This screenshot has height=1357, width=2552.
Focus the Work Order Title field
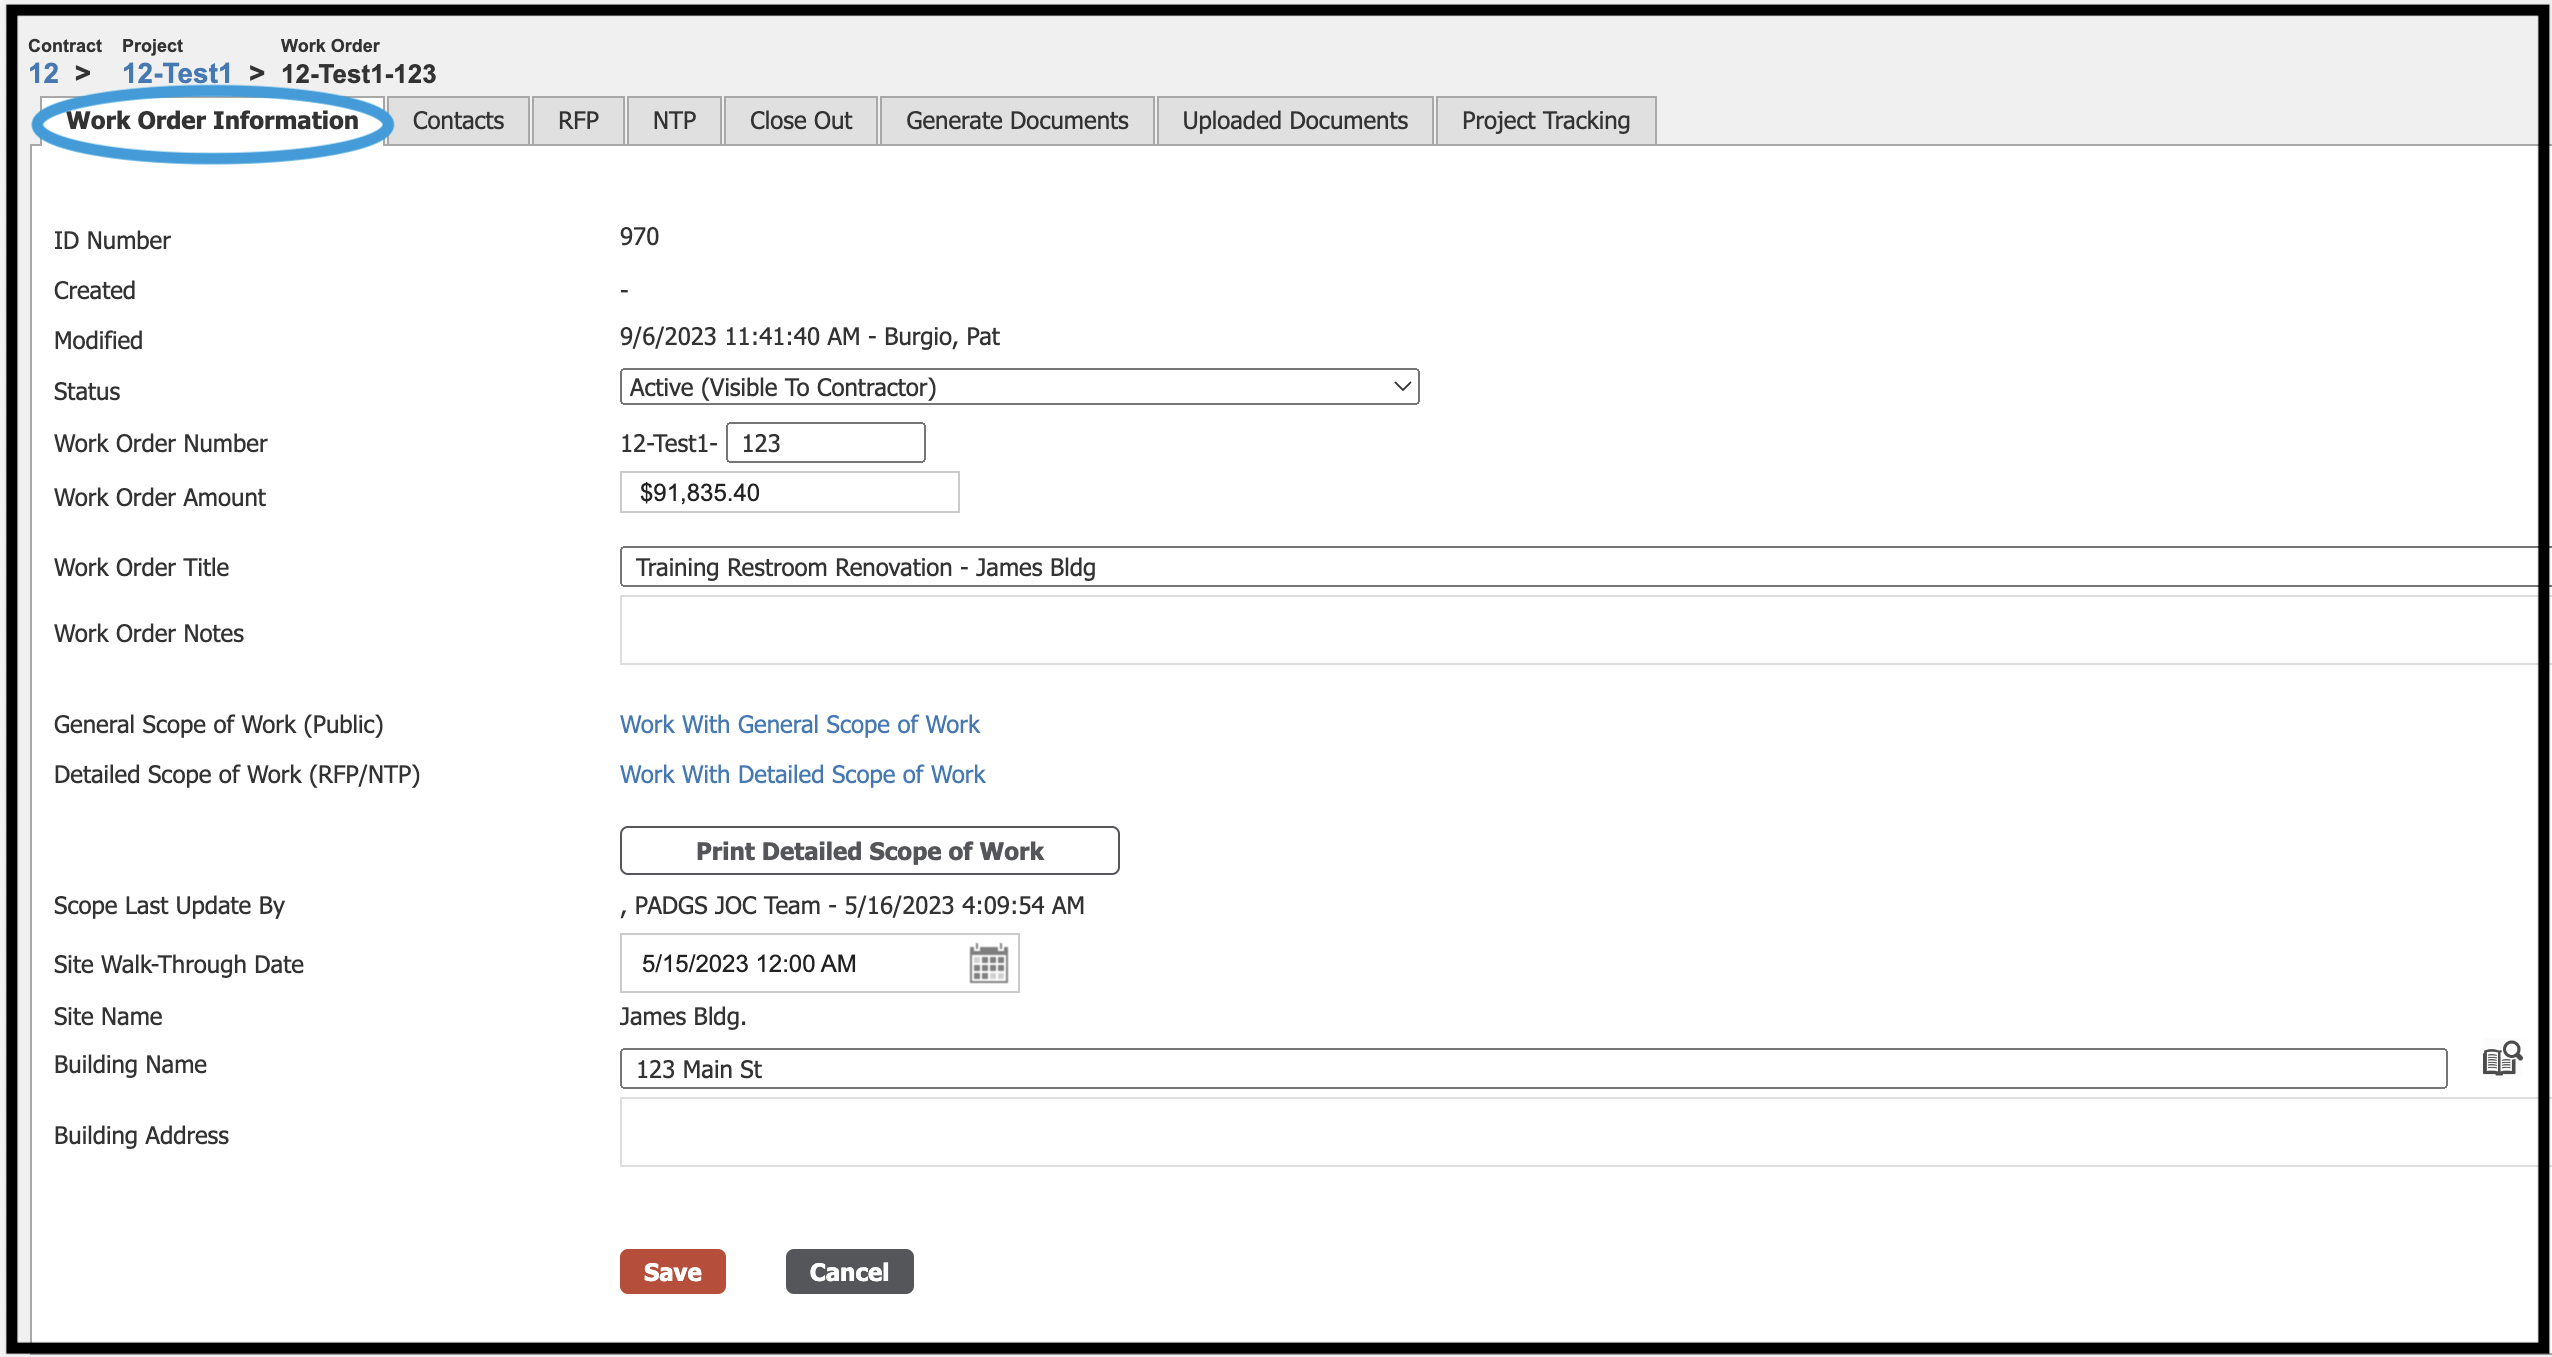[1580, 568]
